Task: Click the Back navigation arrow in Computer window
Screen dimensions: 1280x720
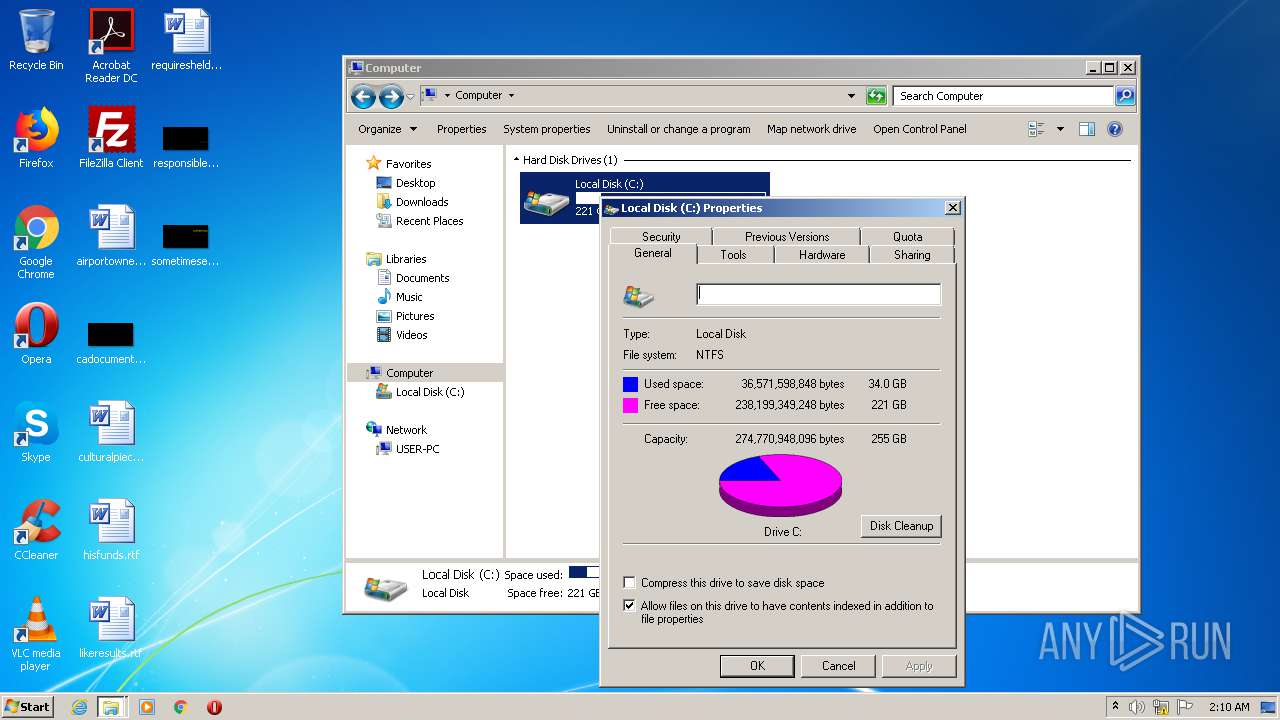Action: (x=364, y=96)
